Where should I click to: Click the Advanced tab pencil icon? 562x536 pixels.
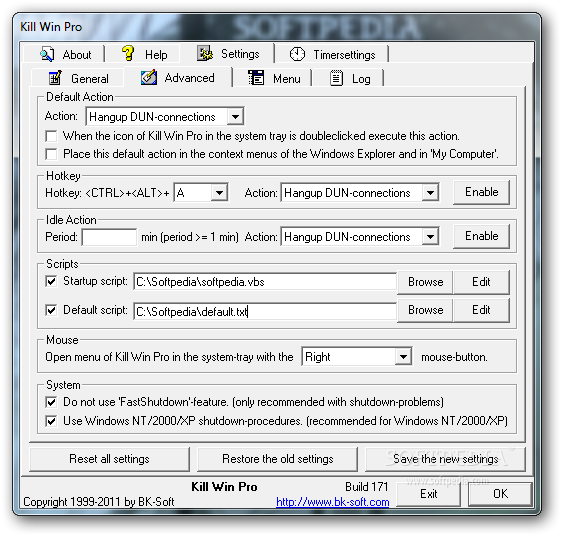(x=149, y=77)
